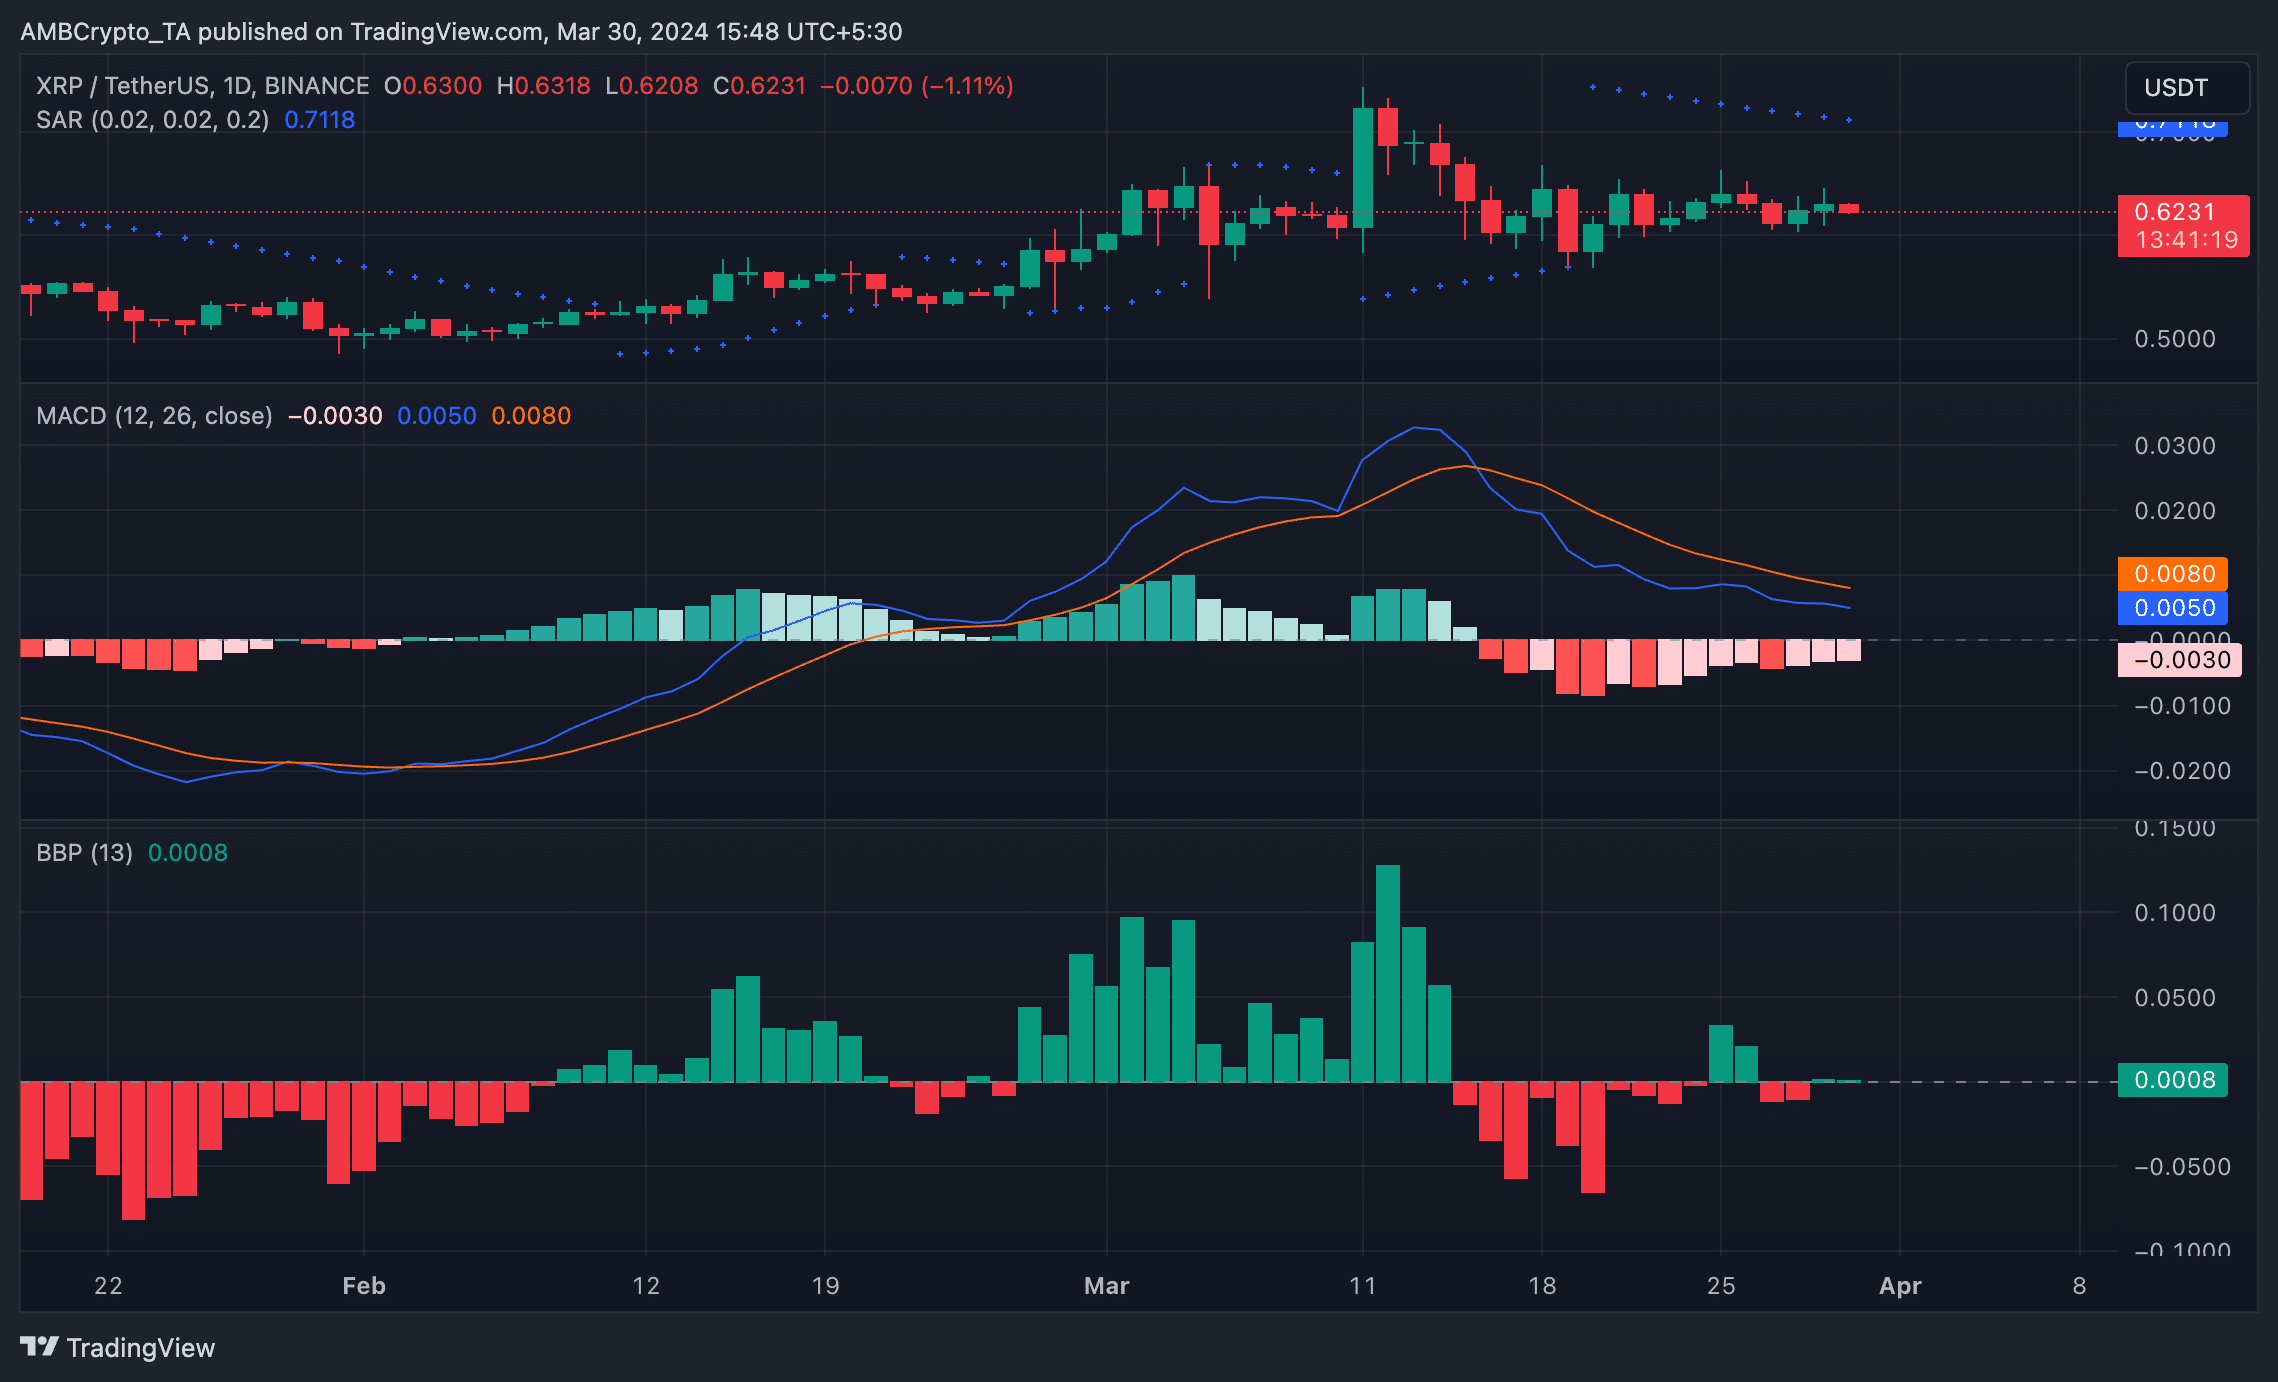The height and width of the screenshot is (1382, 2278).
Task: Click the 8 date label on time axis
Action: (x=2079, y=1286)
